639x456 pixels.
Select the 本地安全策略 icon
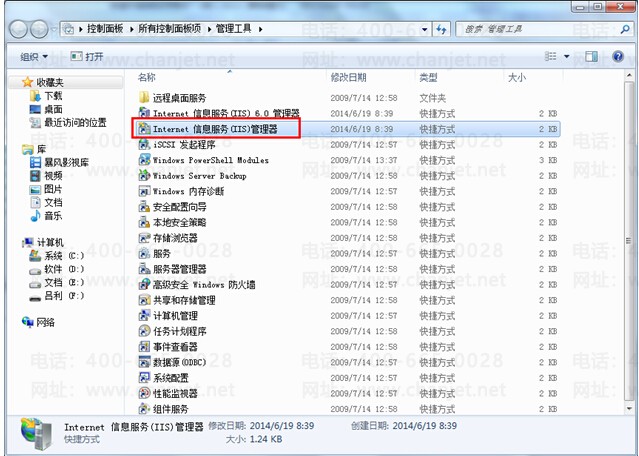tap(144, 222)
